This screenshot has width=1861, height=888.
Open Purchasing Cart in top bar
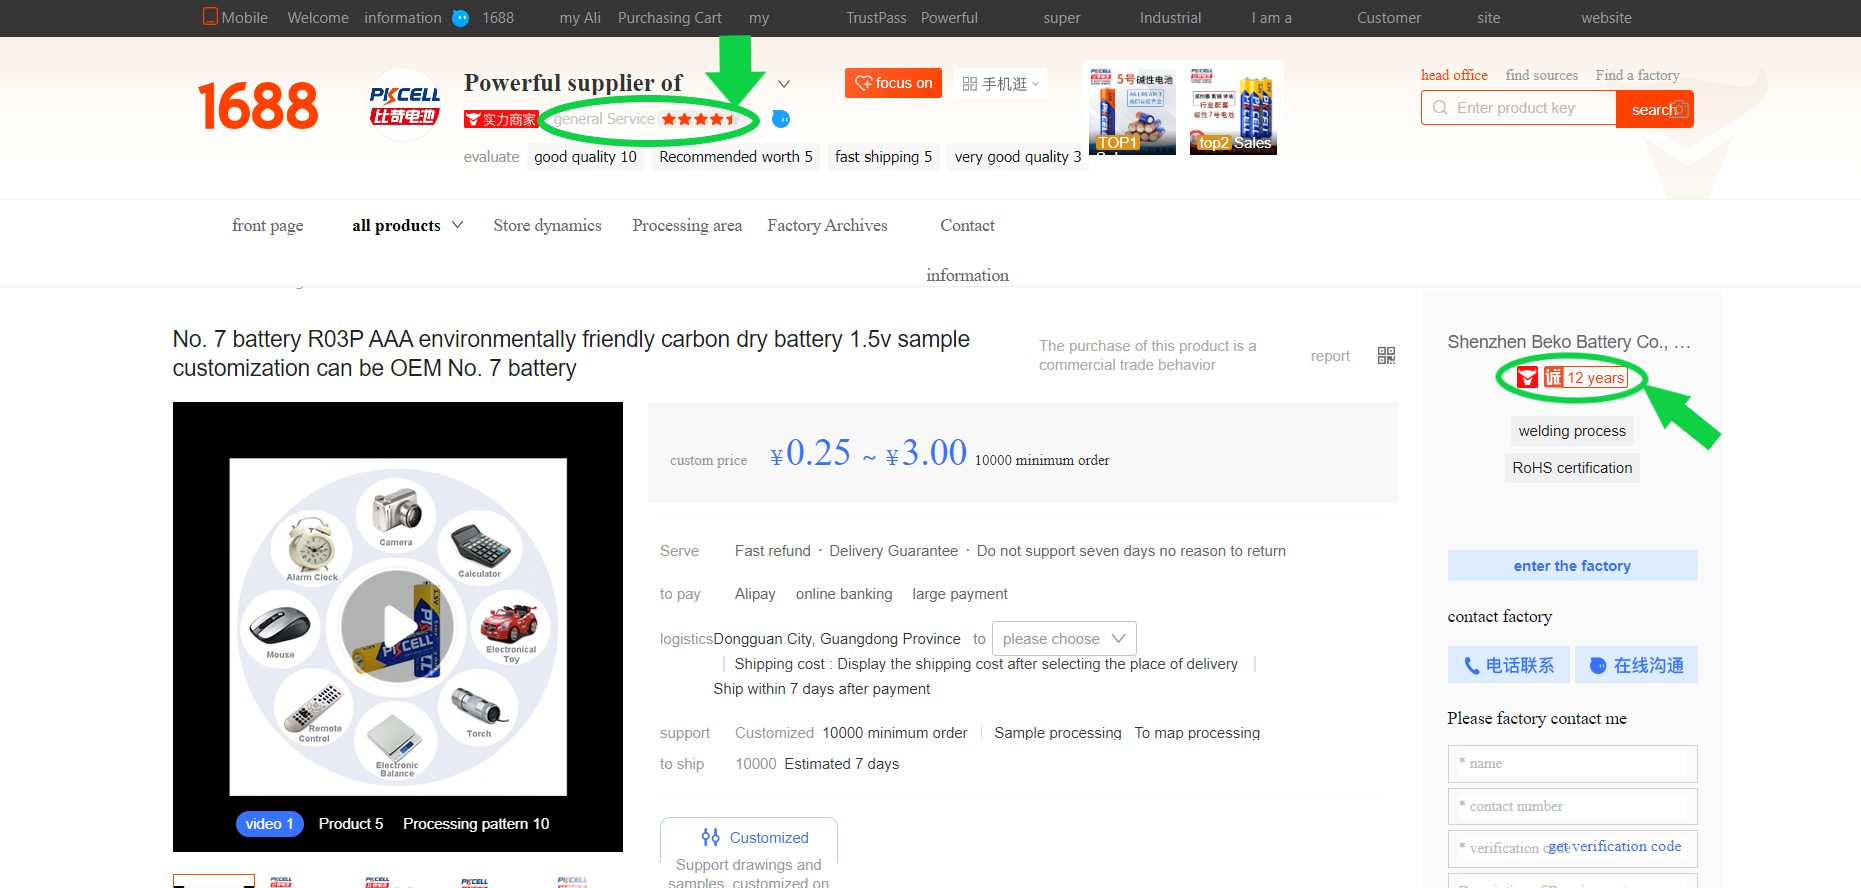(x=670, y=18)
